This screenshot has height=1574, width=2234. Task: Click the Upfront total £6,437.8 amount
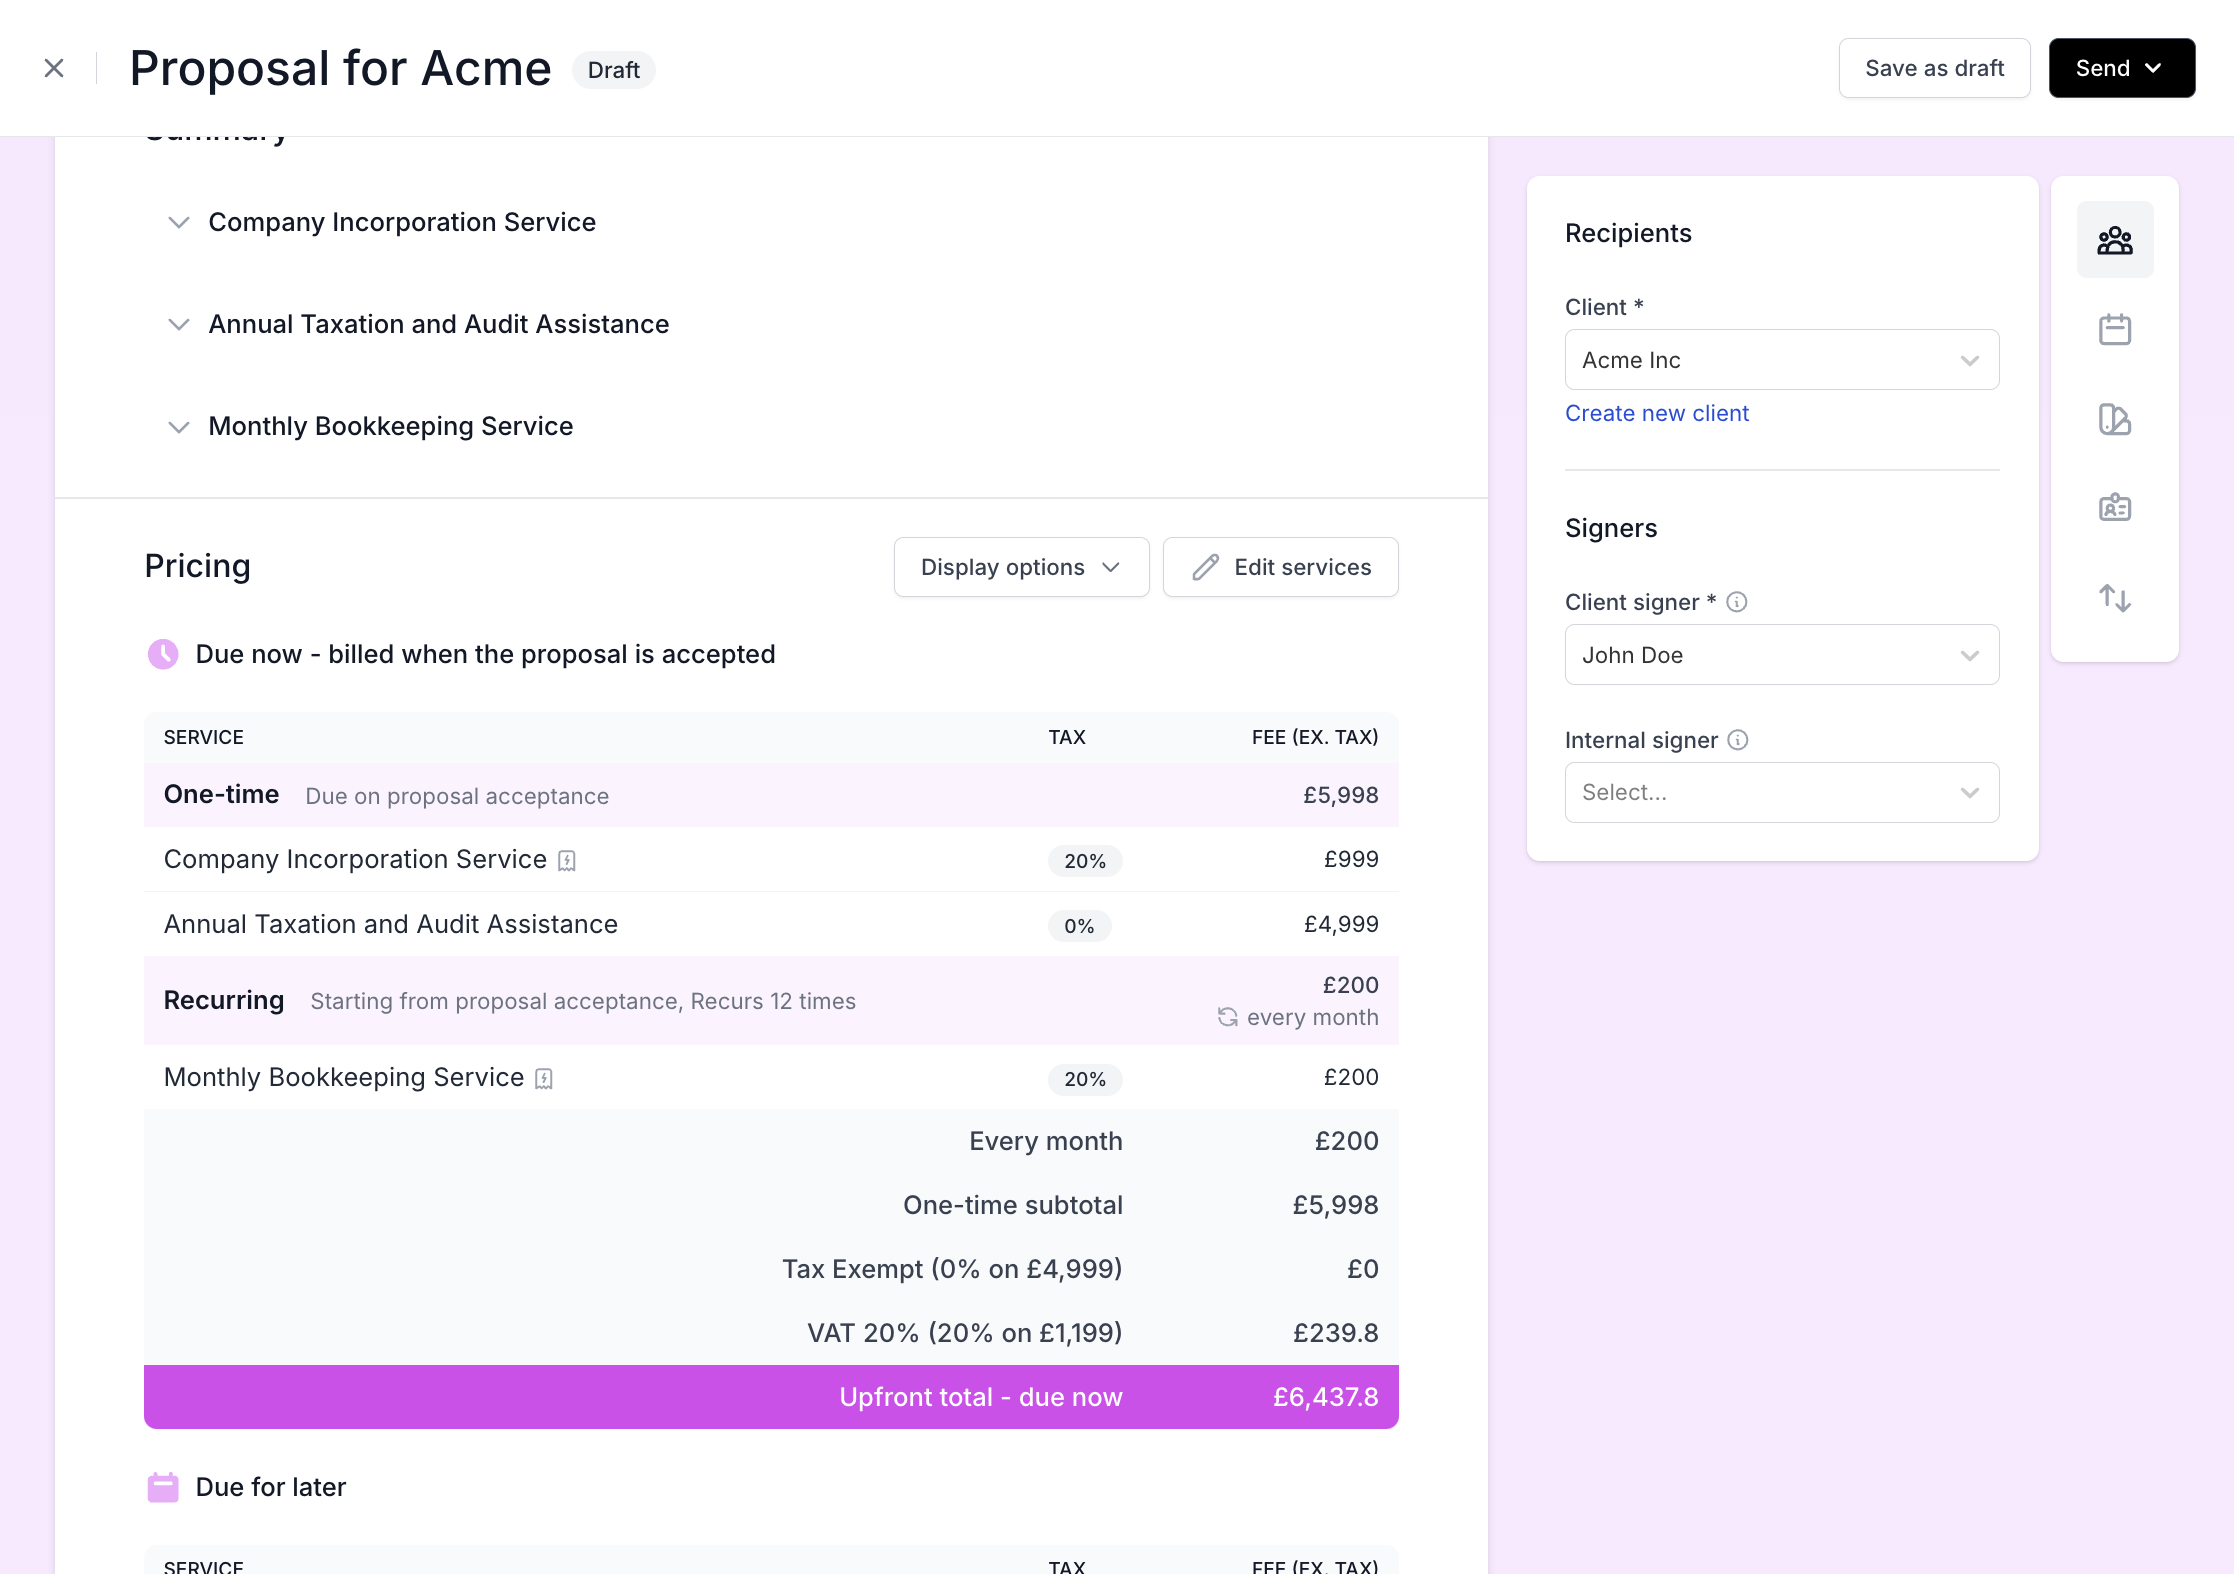(1325, 1397)
